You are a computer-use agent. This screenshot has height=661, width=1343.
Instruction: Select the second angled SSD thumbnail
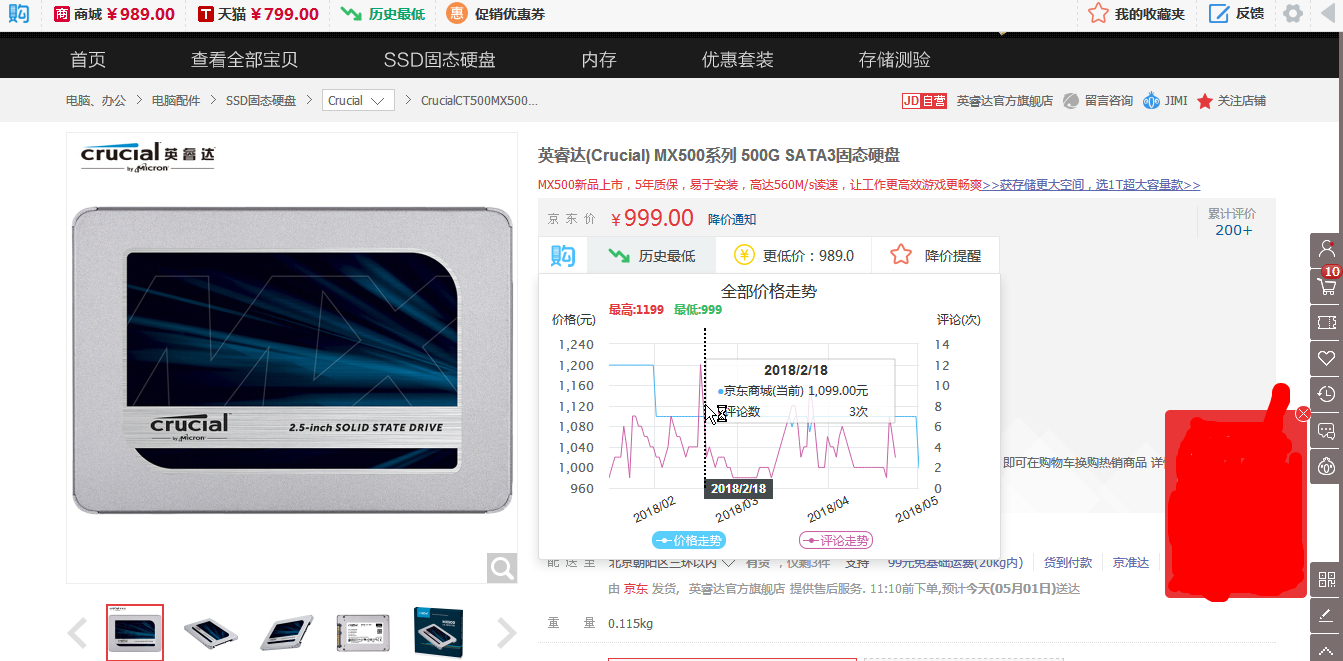tap(211, 633)
